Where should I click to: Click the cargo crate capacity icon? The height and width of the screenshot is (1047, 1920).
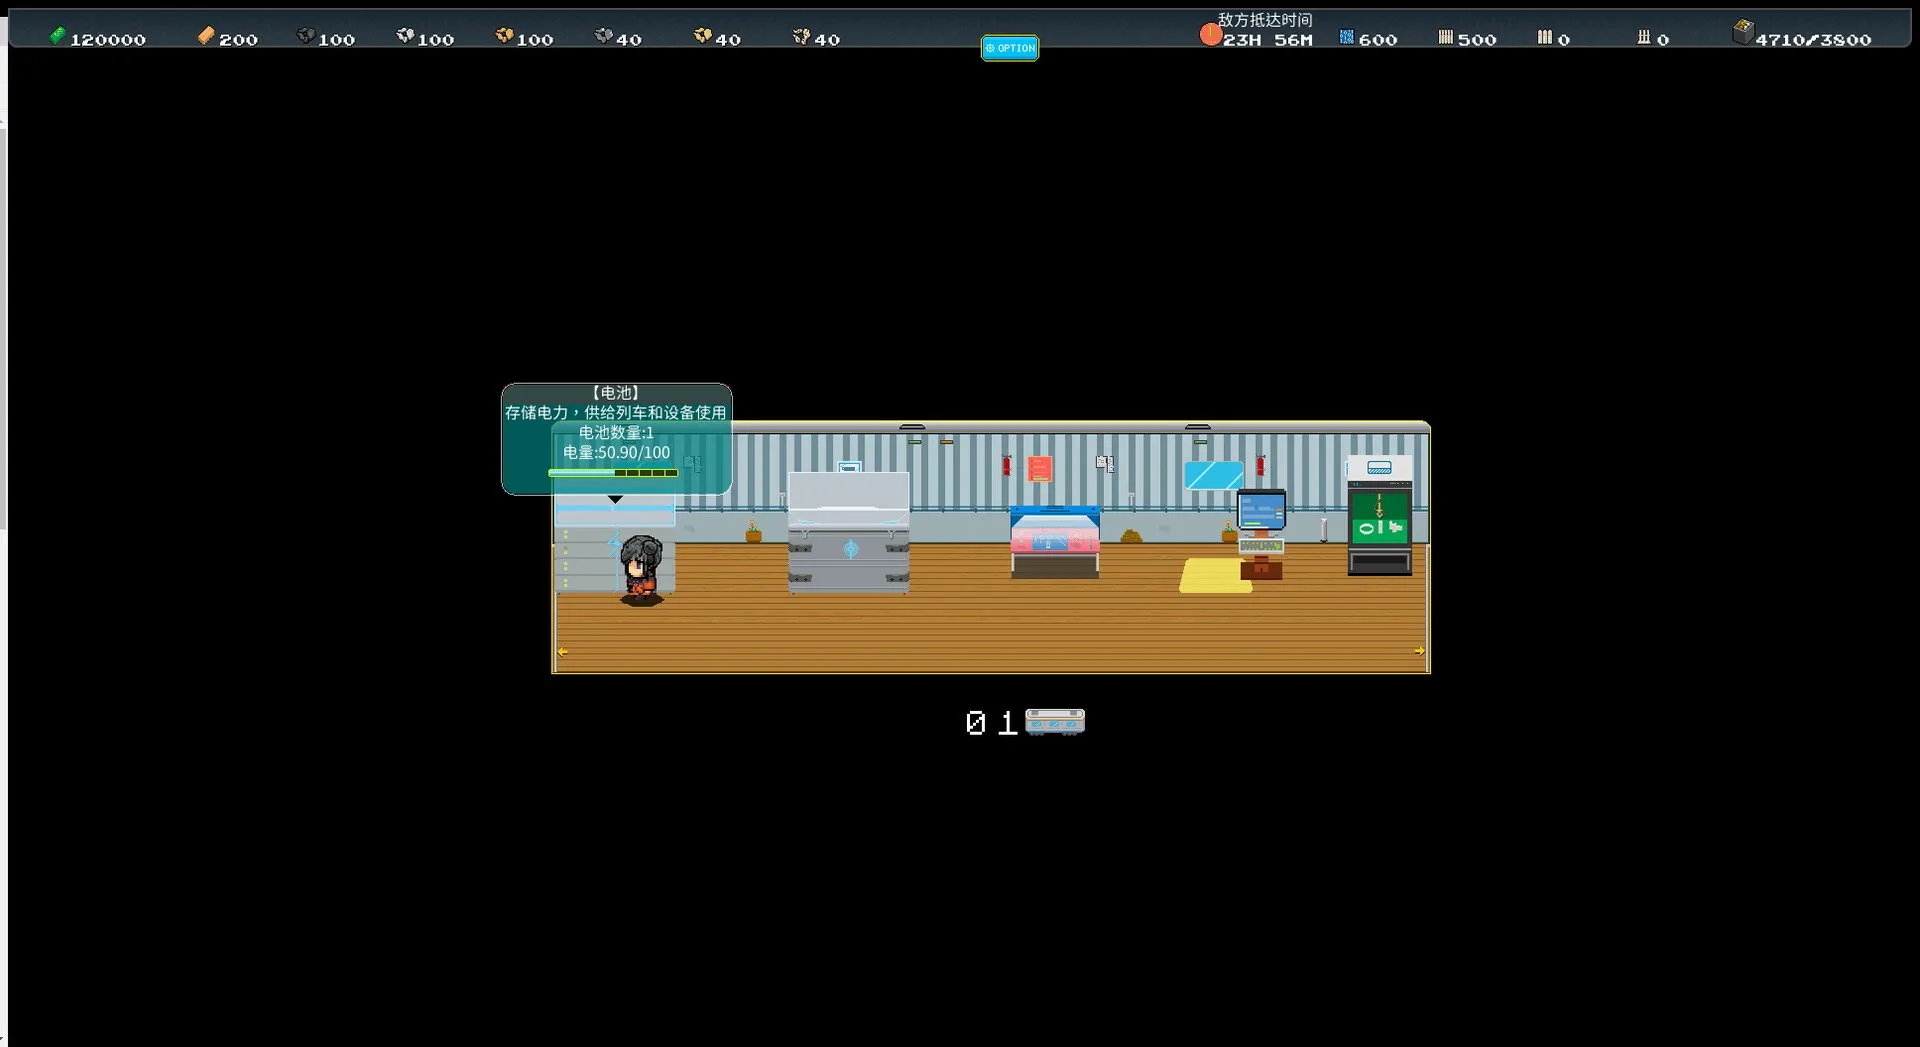pyautogui.click(x=1742, y=33)
